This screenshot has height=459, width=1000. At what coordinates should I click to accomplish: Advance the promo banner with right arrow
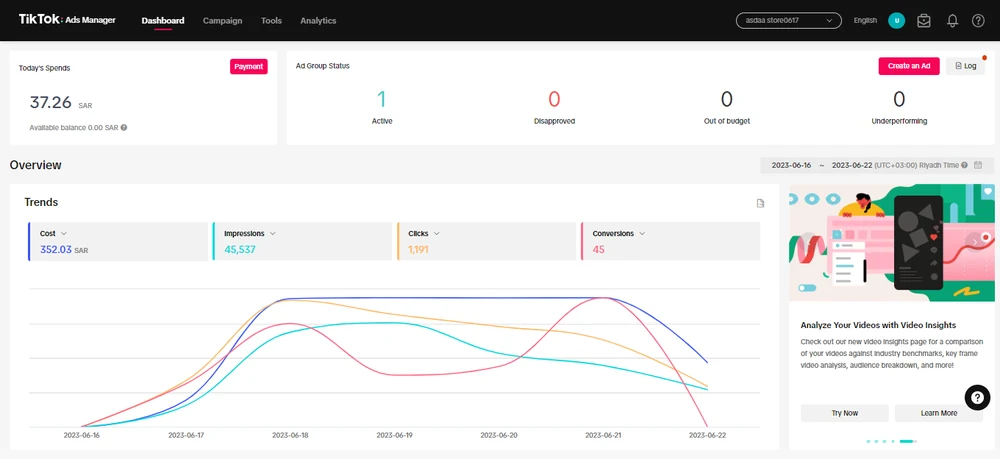974,242
